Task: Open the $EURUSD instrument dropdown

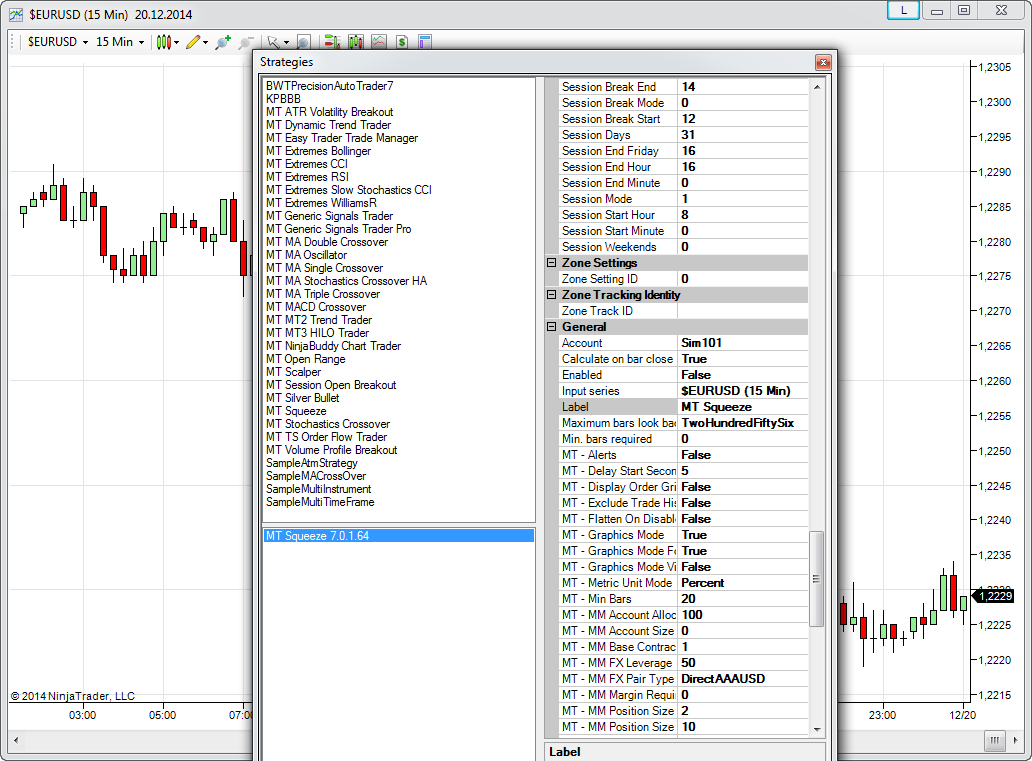Action: pos(58,42)
